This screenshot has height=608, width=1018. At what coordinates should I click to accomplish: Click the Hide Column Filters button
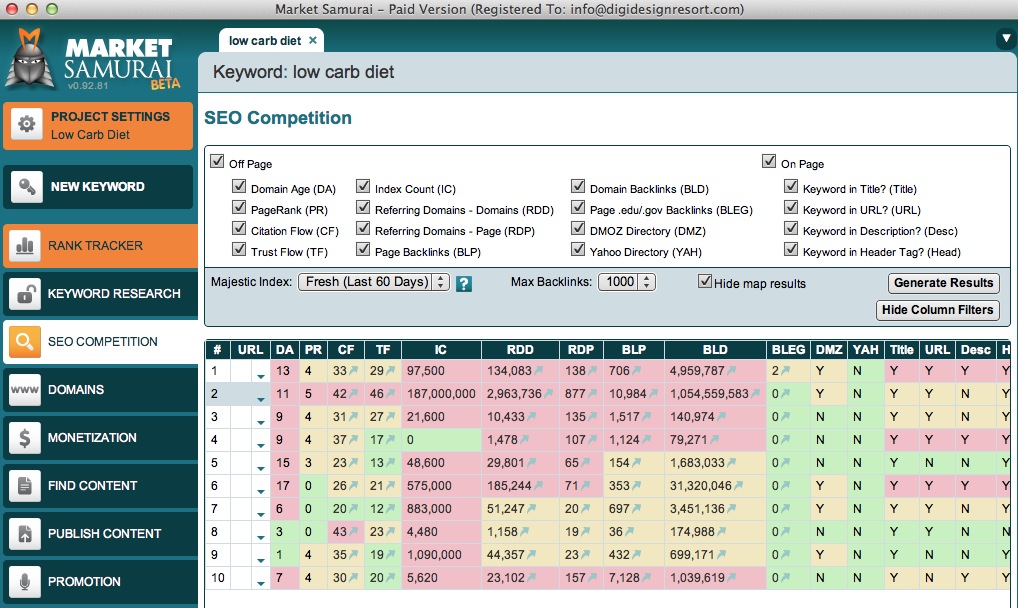tap(937, 310)
